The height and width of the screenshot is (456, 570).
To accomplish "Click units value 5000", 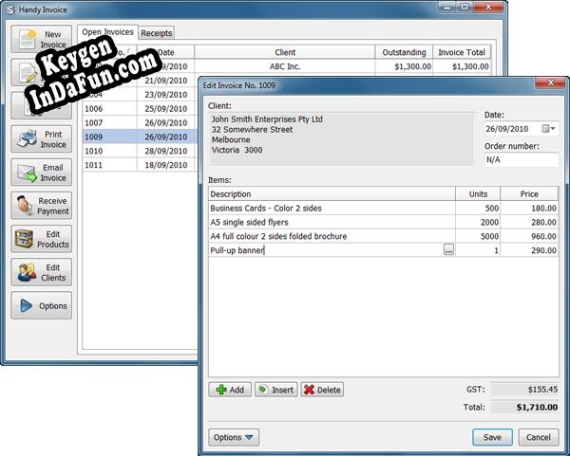I will click(x=478, y=236).
